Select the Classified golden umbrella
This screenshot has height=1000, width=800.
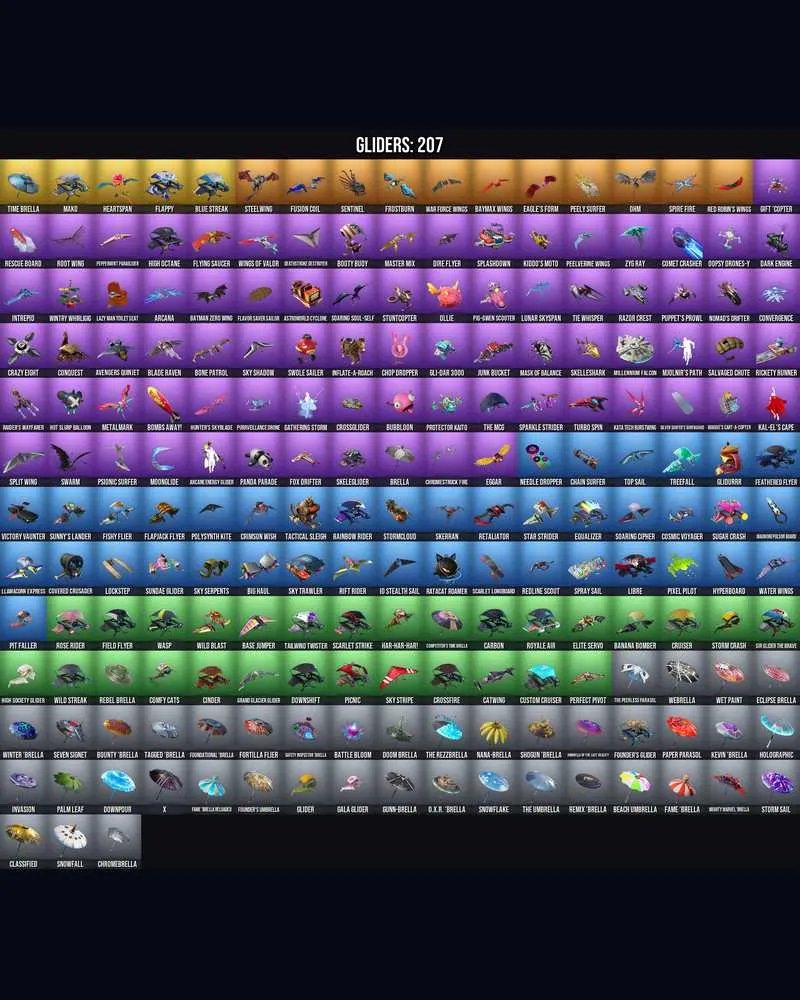(x=24, y=841)
